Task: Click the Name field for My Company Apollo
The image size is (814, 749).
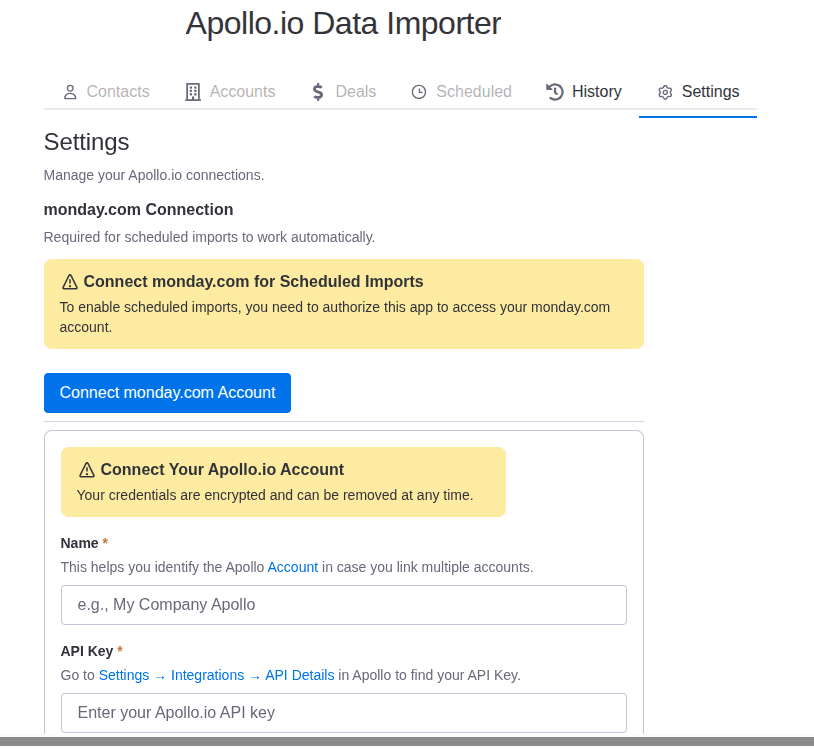Action: (344, 605)
